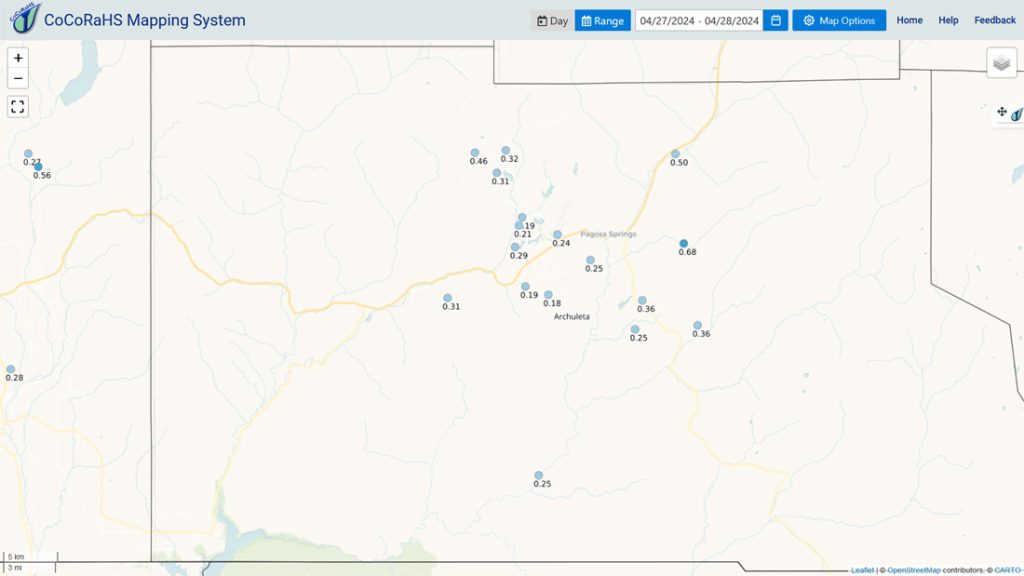Select the 0.50 station marker

(x=675, y=154)
